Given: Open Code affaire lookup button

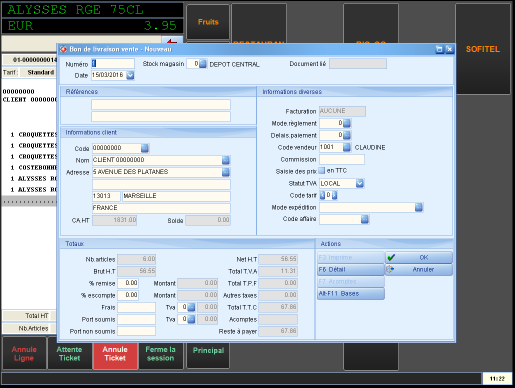Looking at the screenshot, I should click(x=365, y=219).
